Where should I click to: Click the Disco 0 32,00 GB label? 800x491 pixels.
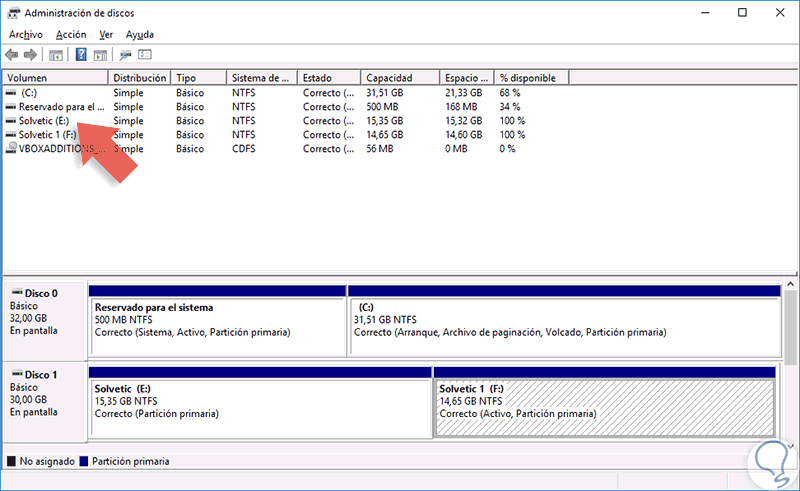click(x=29, y=318)
